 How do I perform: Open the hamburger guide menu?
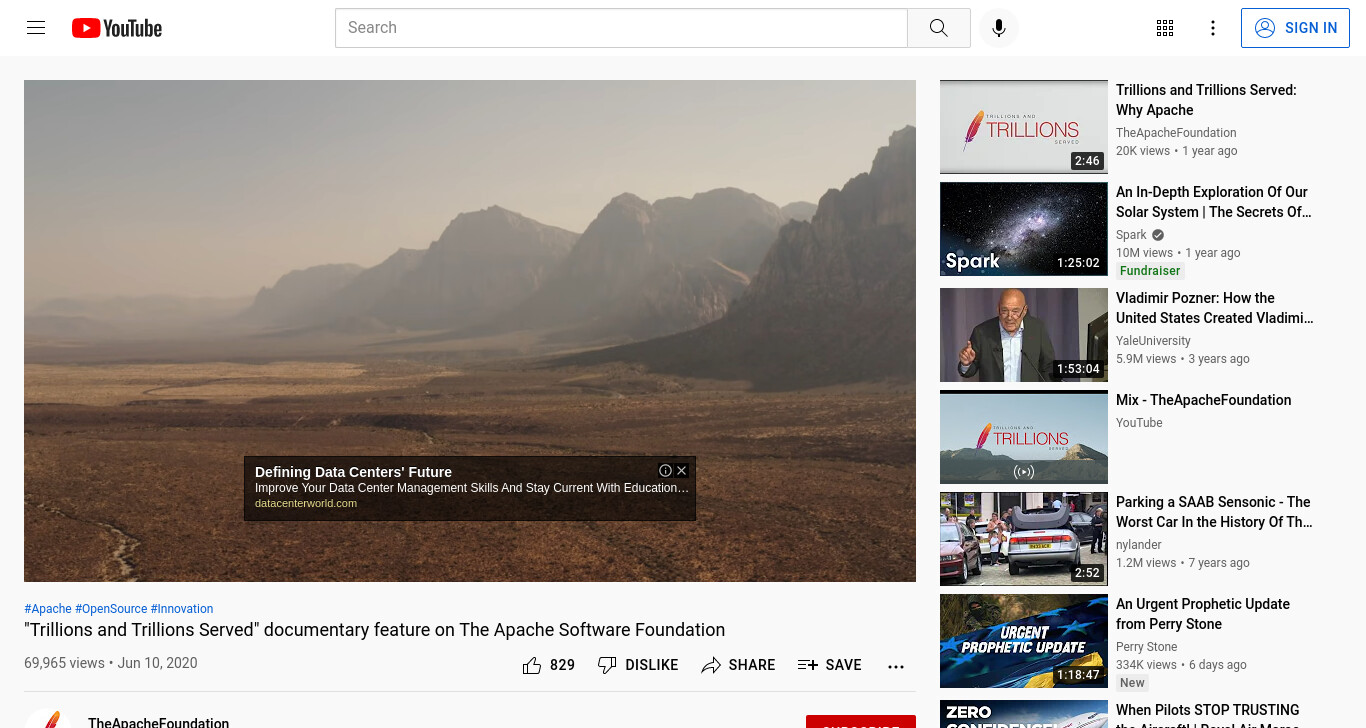(36, 28)
